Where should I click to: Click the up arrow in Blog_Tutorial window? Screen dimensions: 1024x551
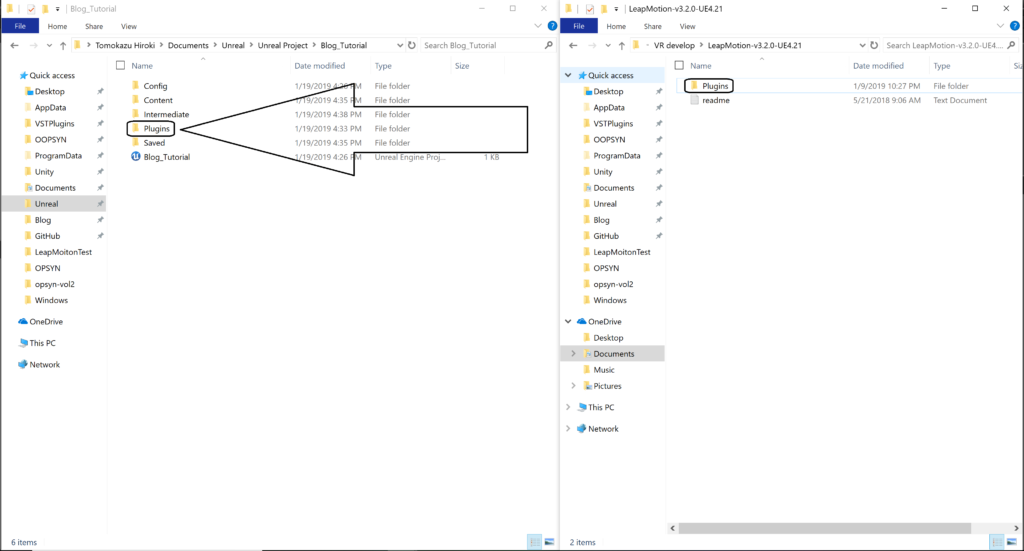(x=63, y=46)
